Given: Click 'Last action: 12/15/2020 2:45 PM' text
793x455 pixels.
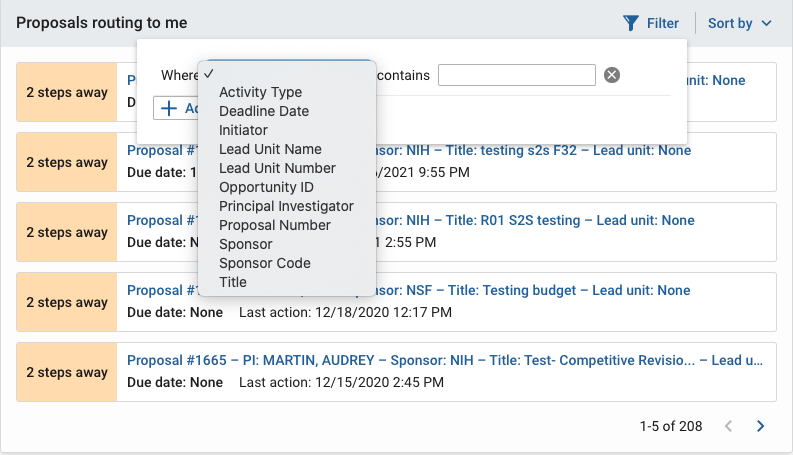Looking at the screenshot, I should (341, 382).
